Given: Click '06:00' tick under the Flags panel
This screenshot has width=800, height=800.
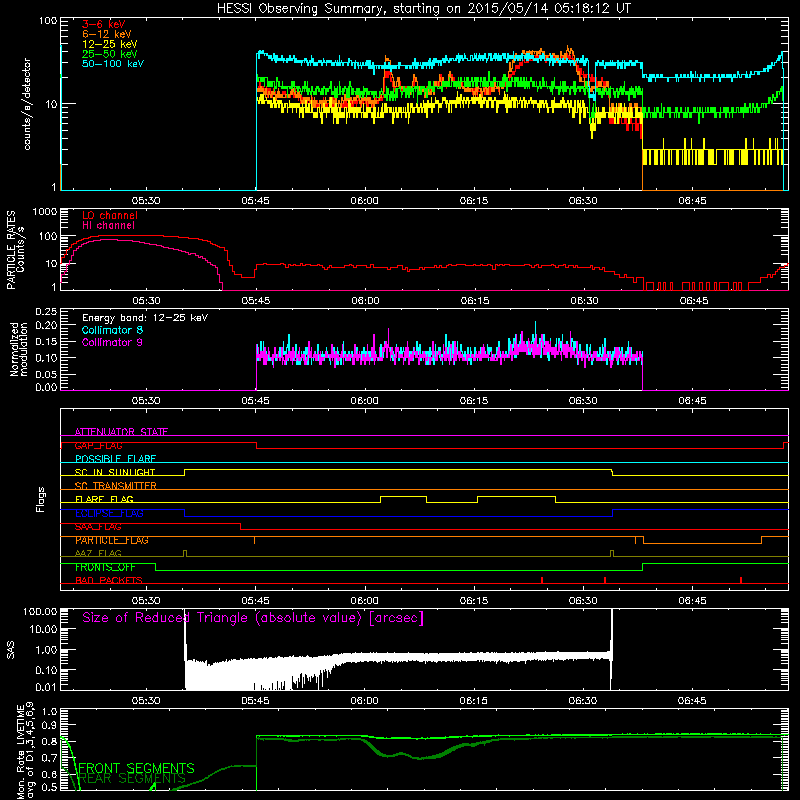Looking at the screenshot, I should (365, 601).
